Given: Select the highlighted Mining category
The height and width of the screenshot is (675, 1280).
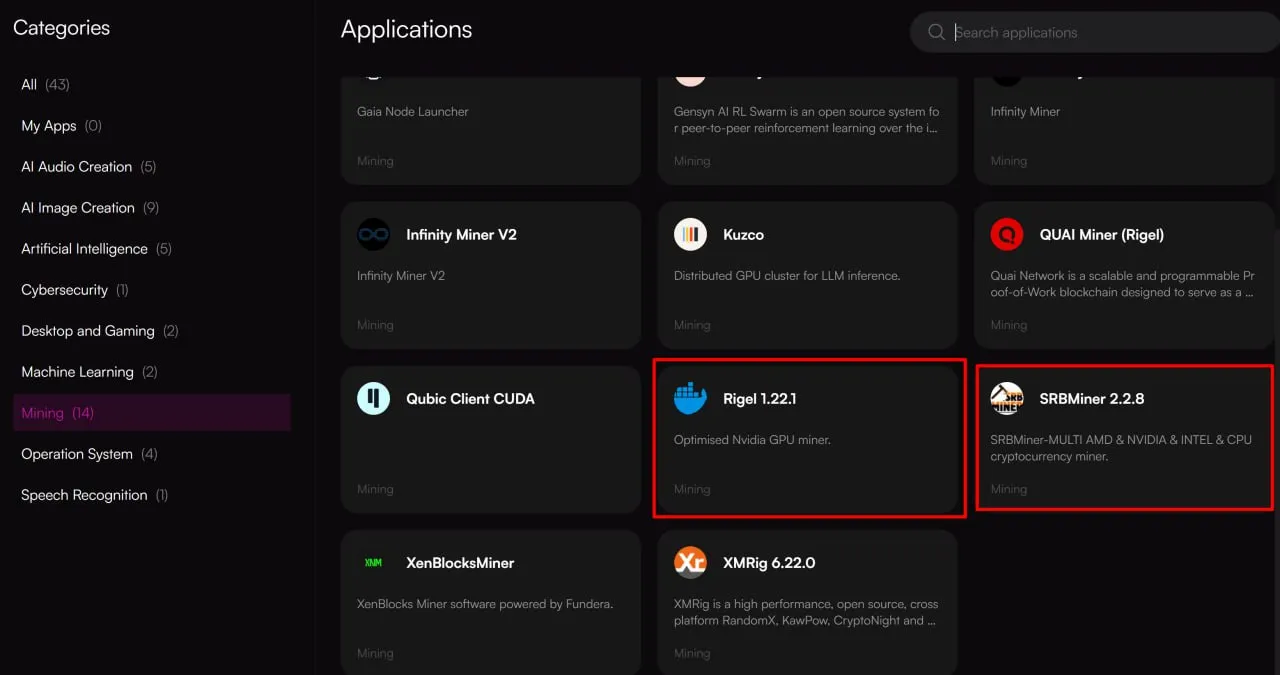Looking at the screenshot, I should pyautogui.click(x=152, y=413).
